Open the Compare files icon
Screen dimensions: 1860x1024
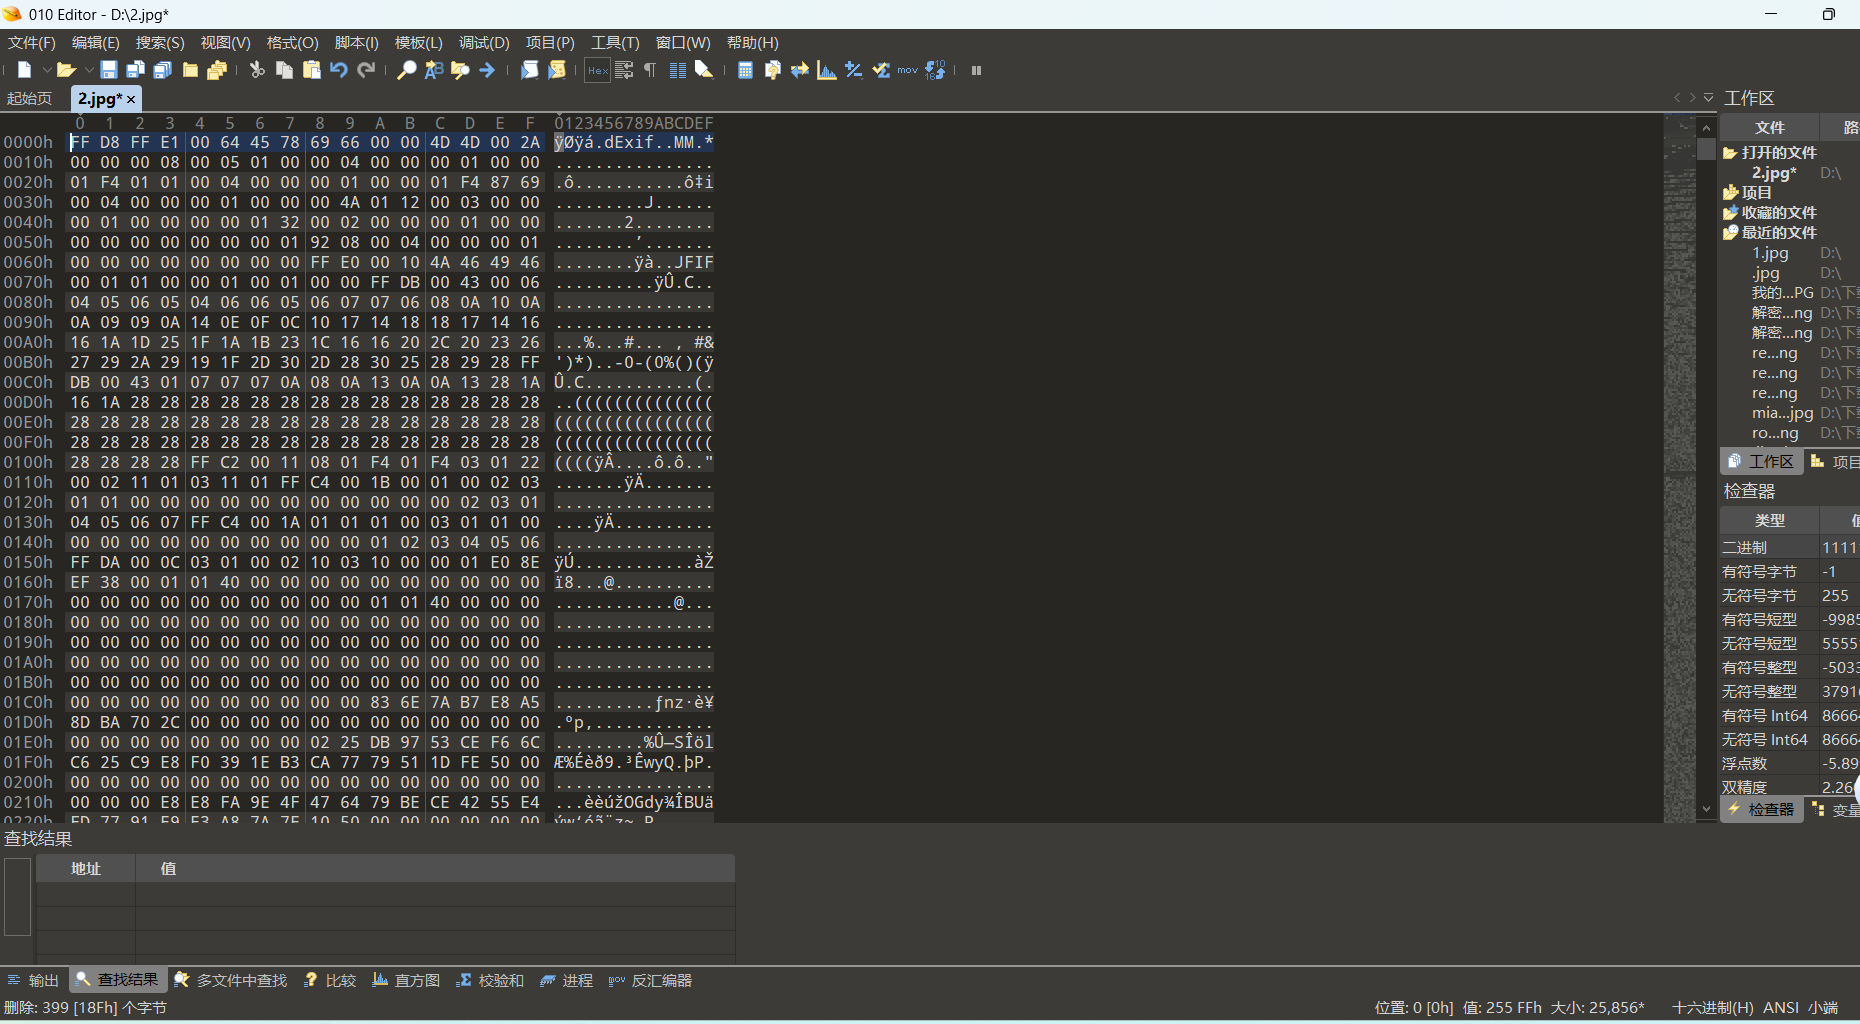coord(772,70)
